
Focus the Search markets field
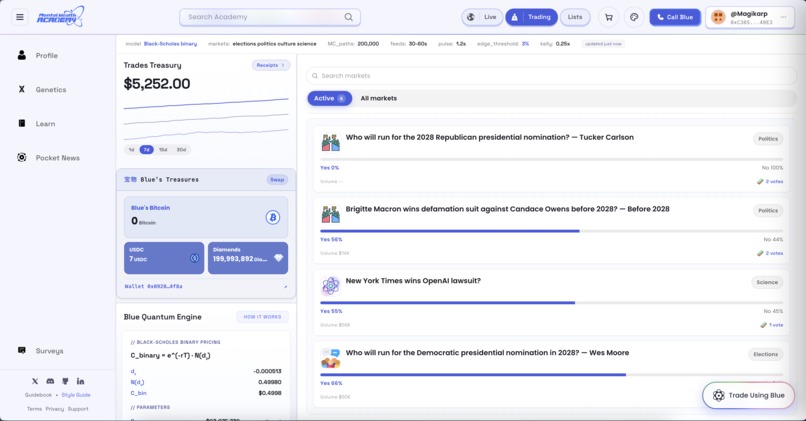click(552, 76)
